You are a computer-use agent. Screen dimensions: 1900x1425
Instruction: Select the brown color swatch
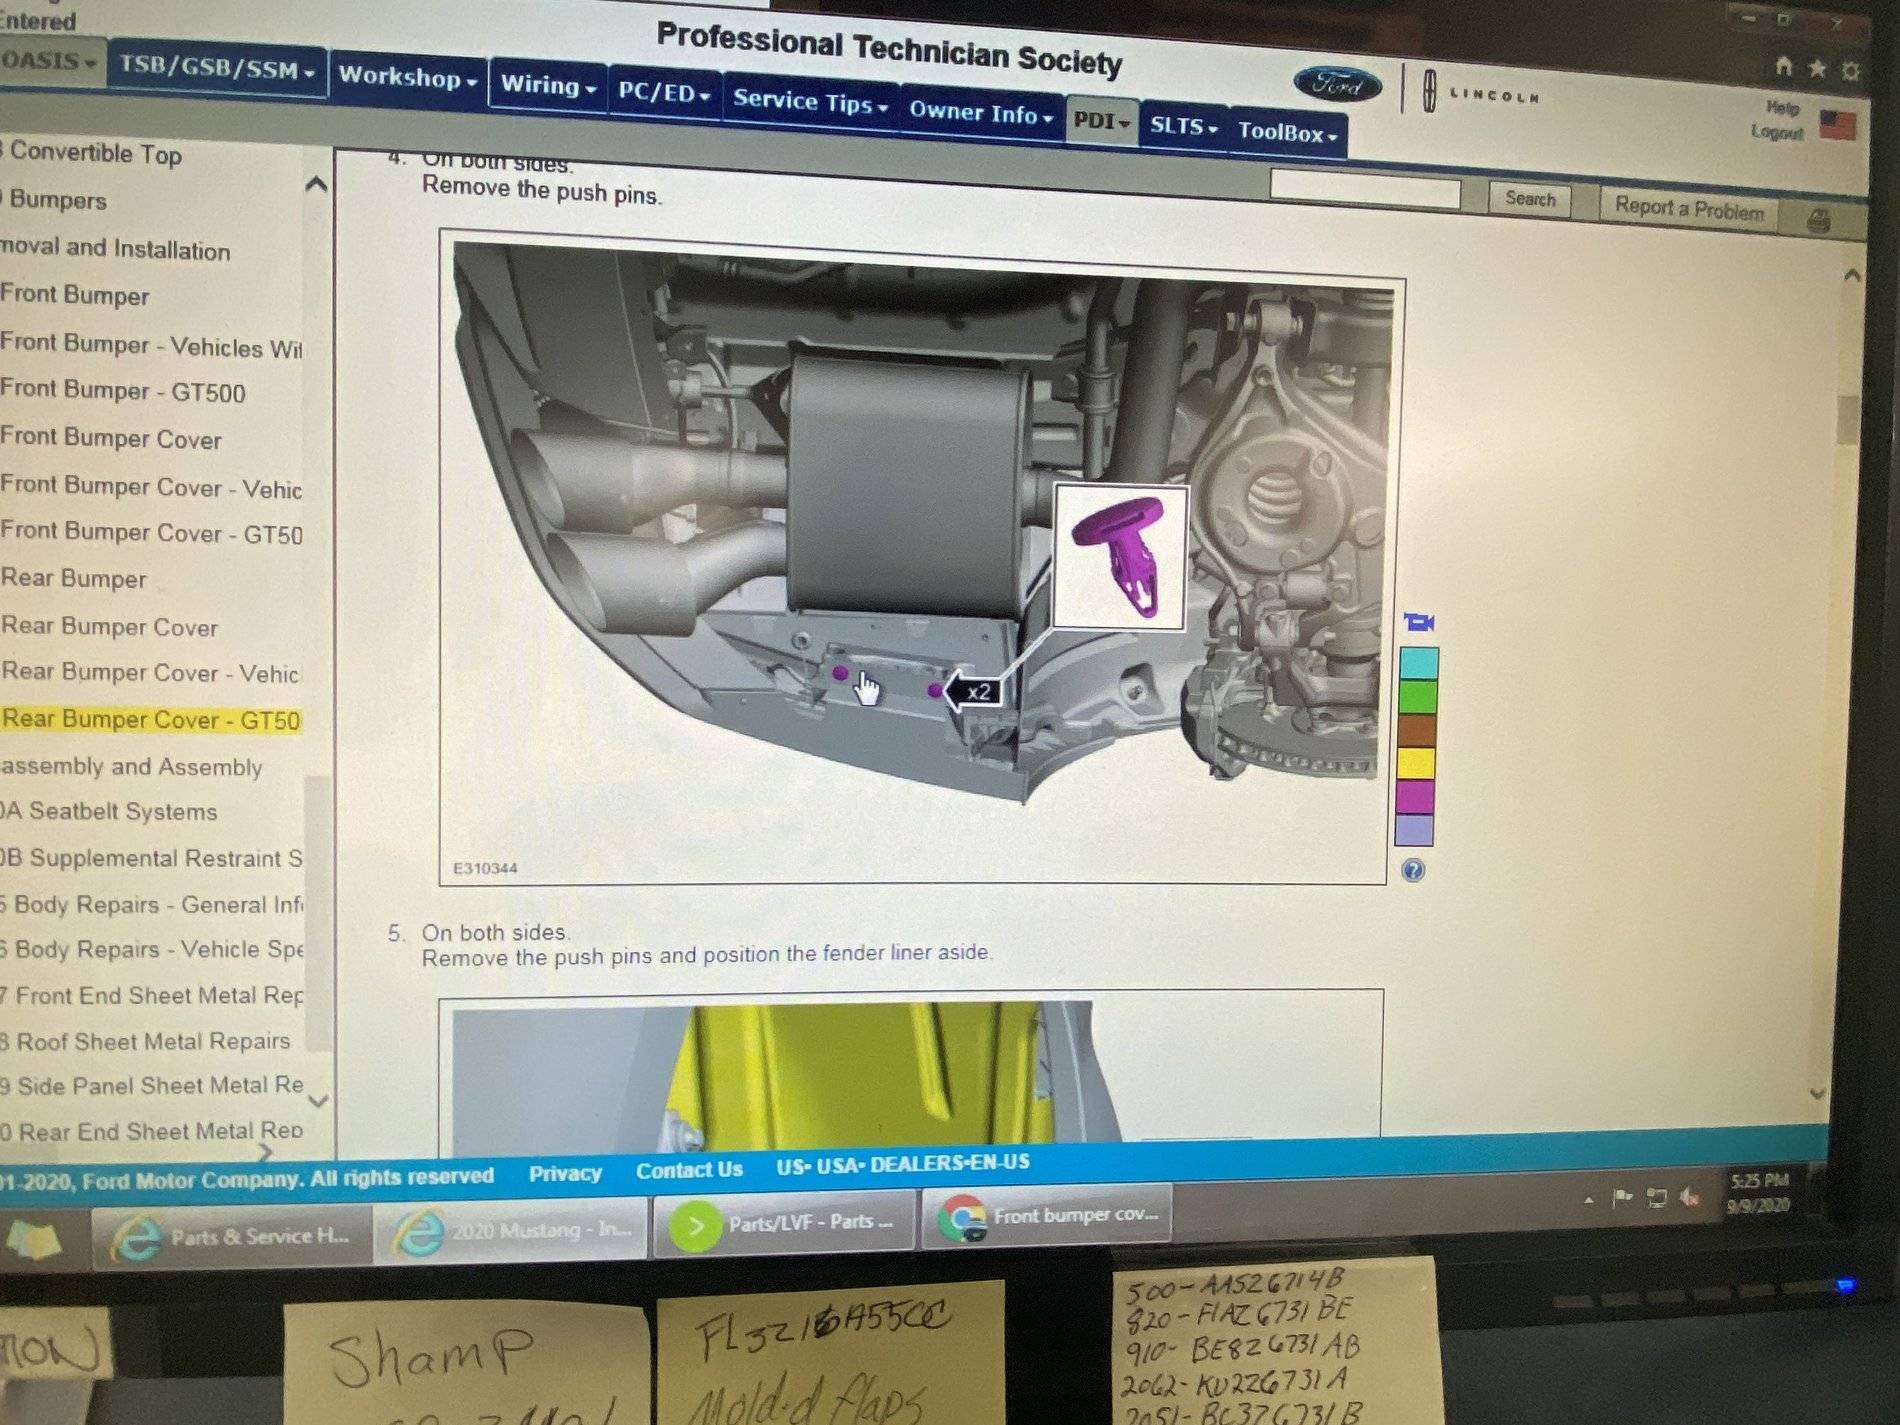(1416, 730)
